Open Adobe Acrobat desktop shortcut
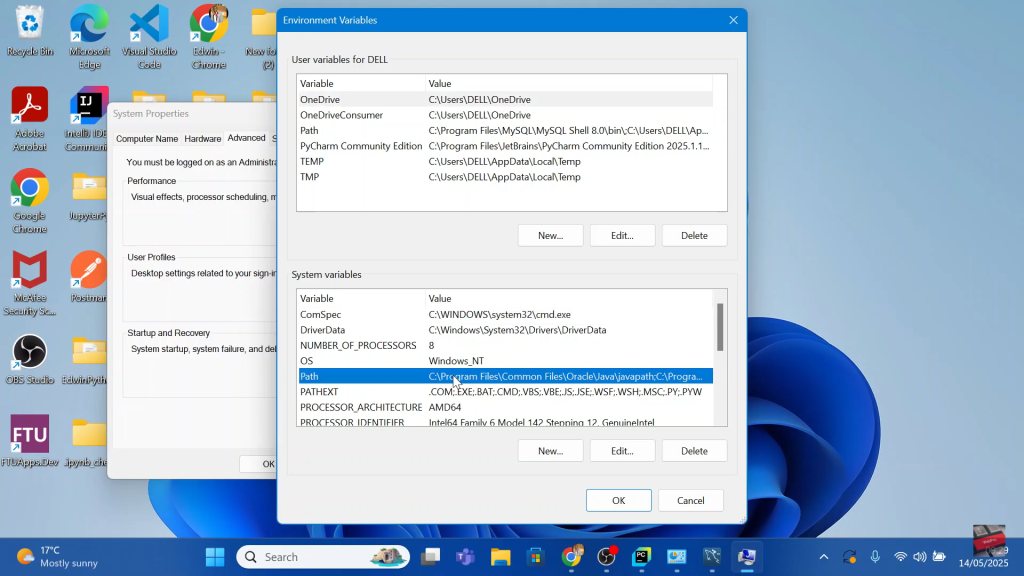1024x576 pixels. (29, 119)
